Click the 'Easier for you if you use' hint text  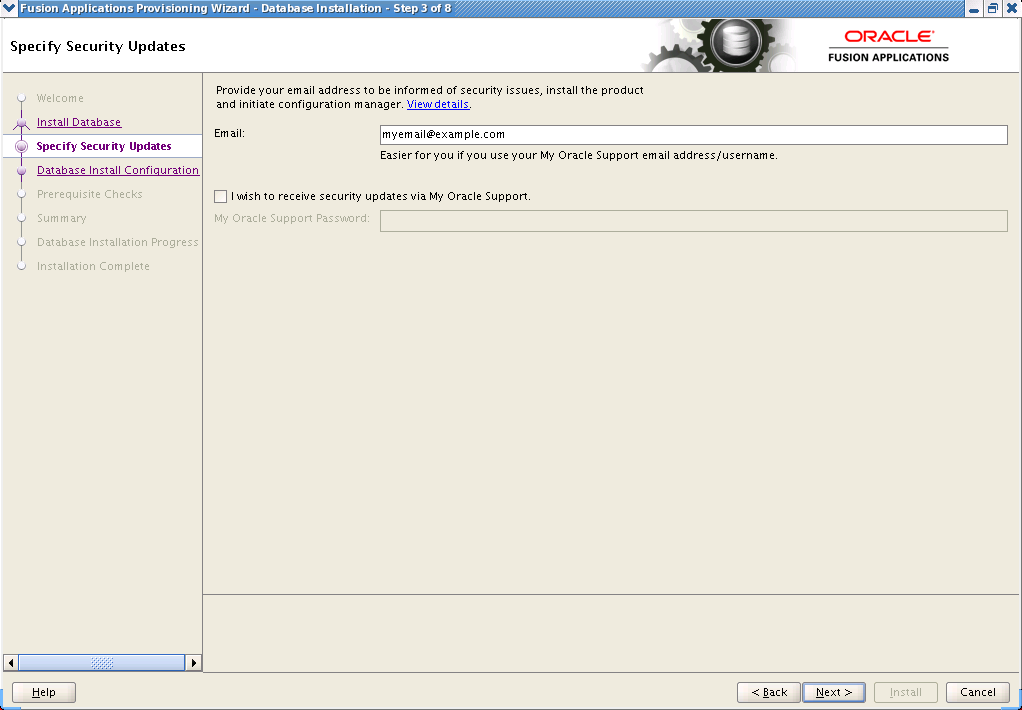pos(579,156)
